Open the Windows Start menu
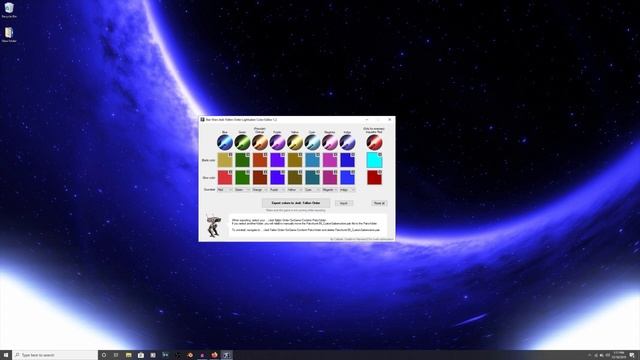 pyautogui.click(x=6, y=355)
